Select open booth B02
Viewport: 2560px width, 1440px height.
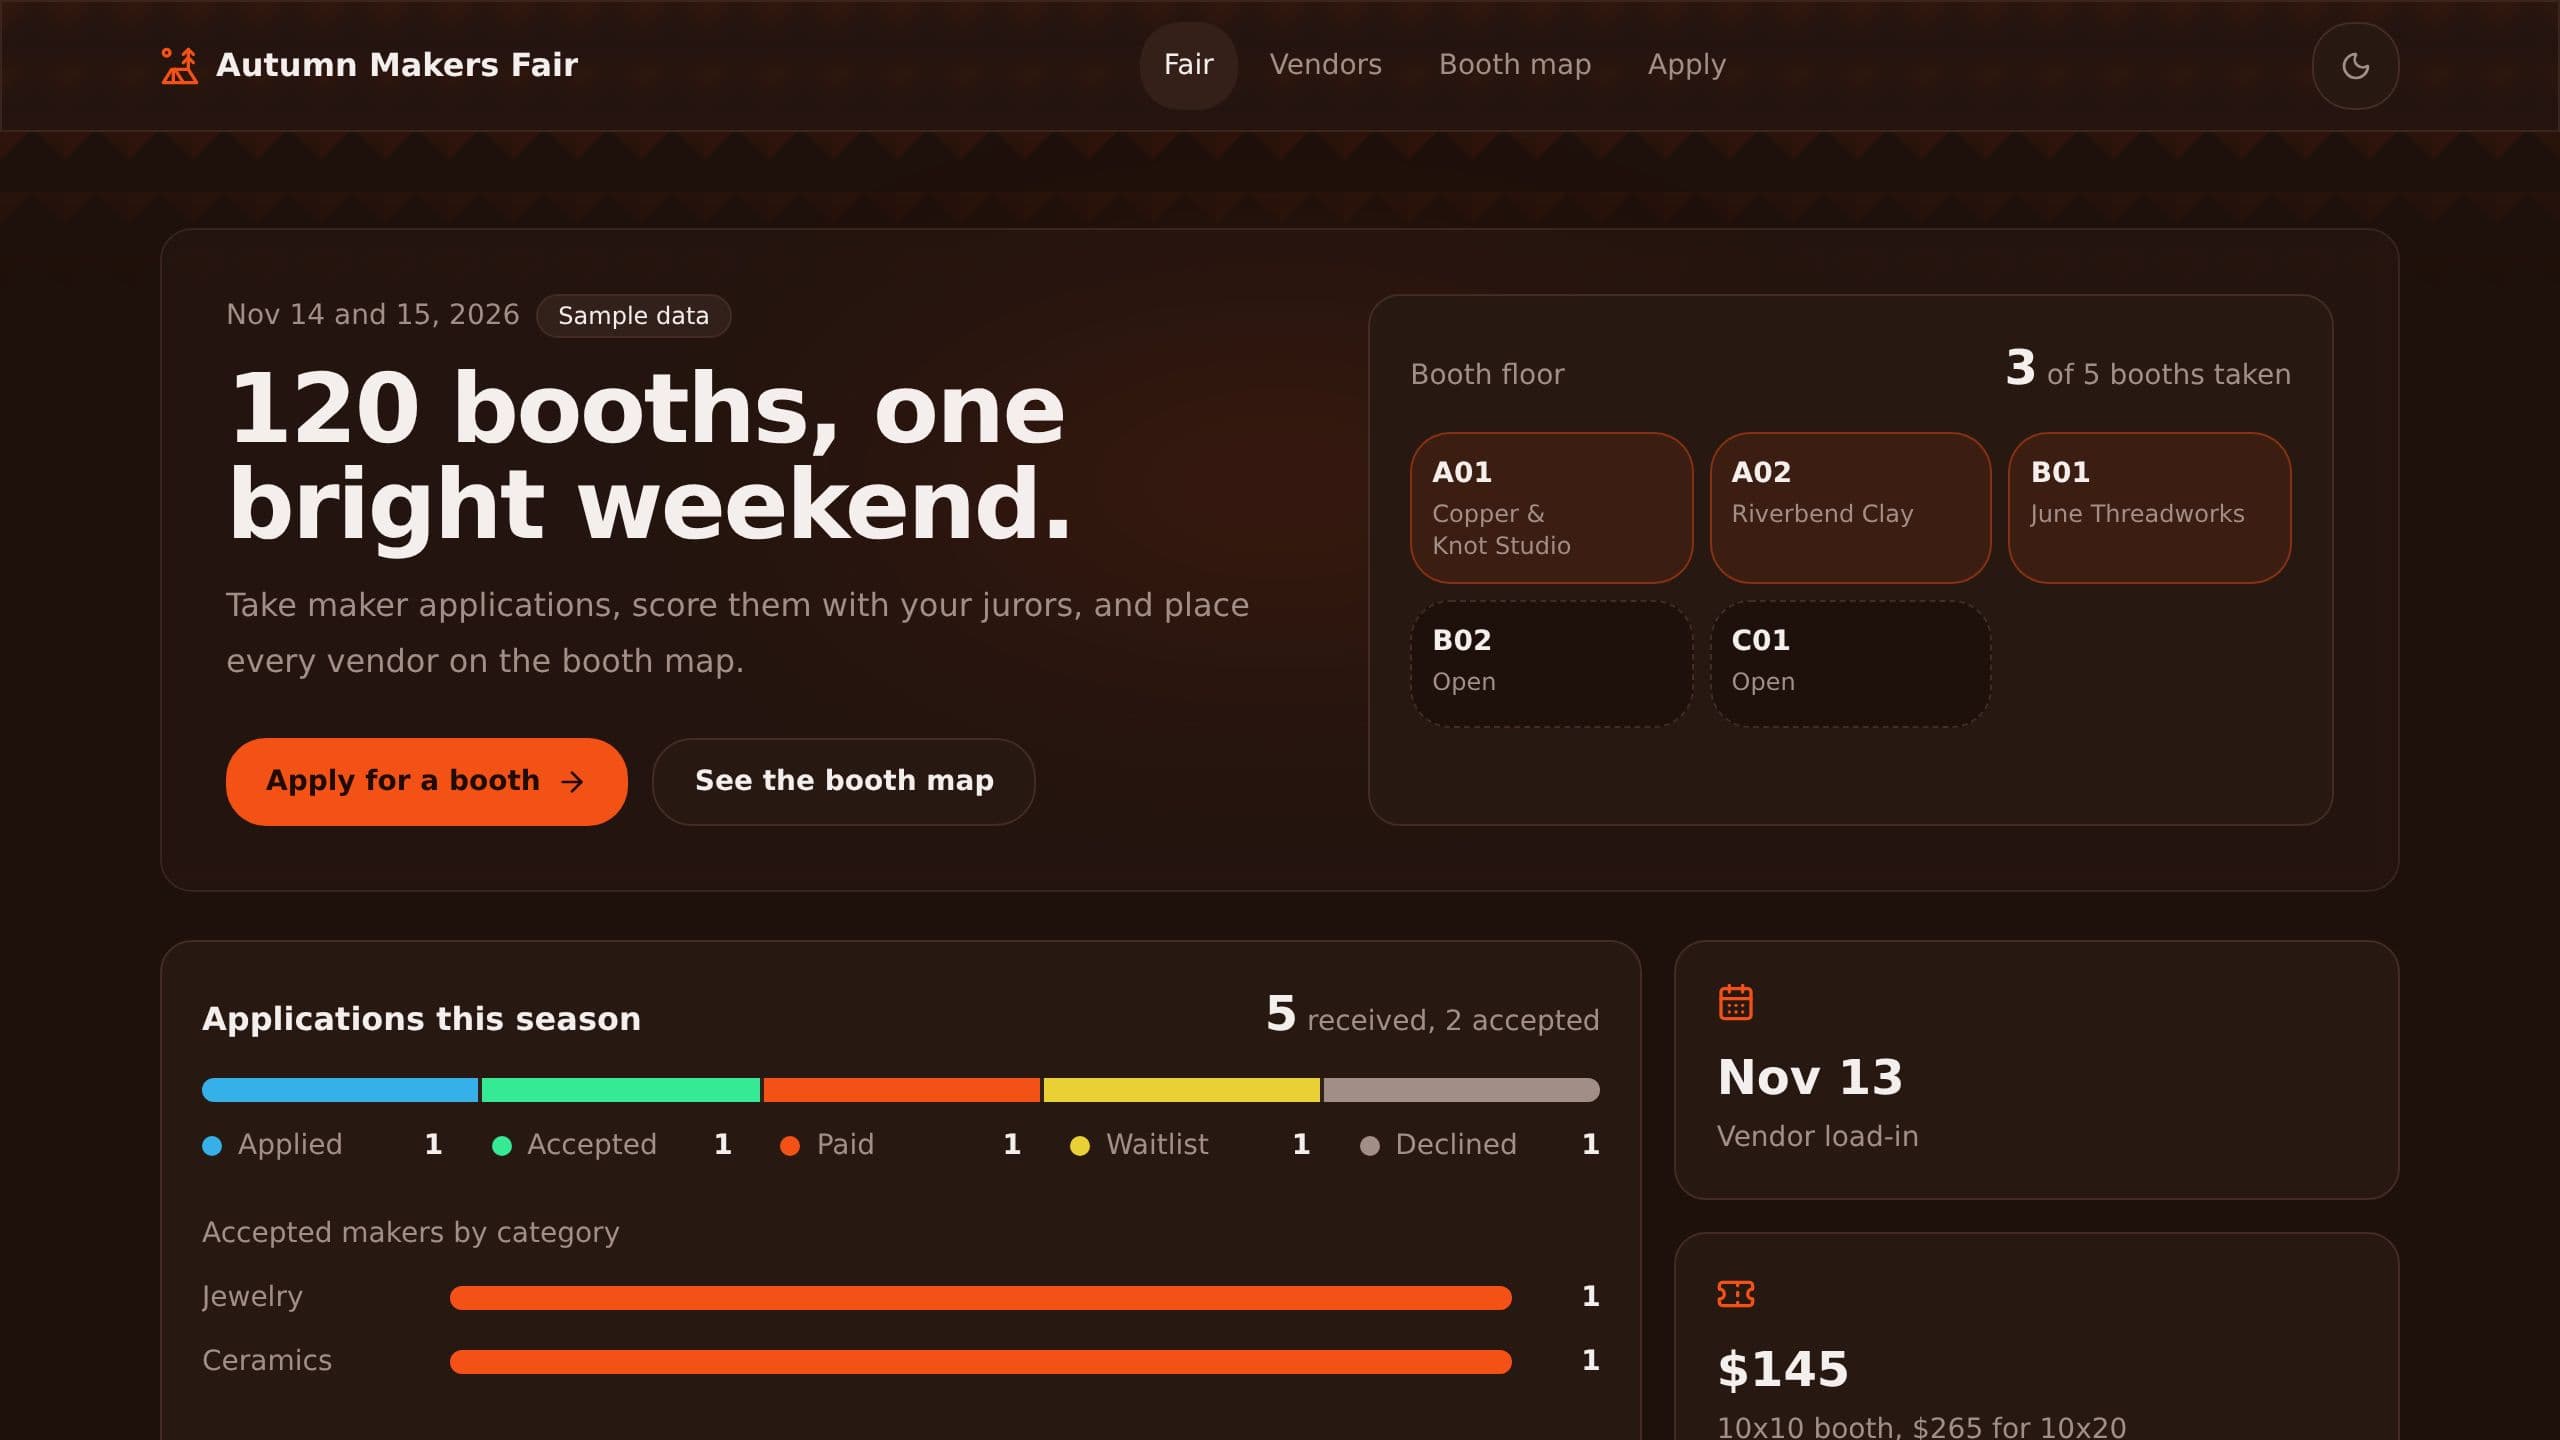[1551, 663]
